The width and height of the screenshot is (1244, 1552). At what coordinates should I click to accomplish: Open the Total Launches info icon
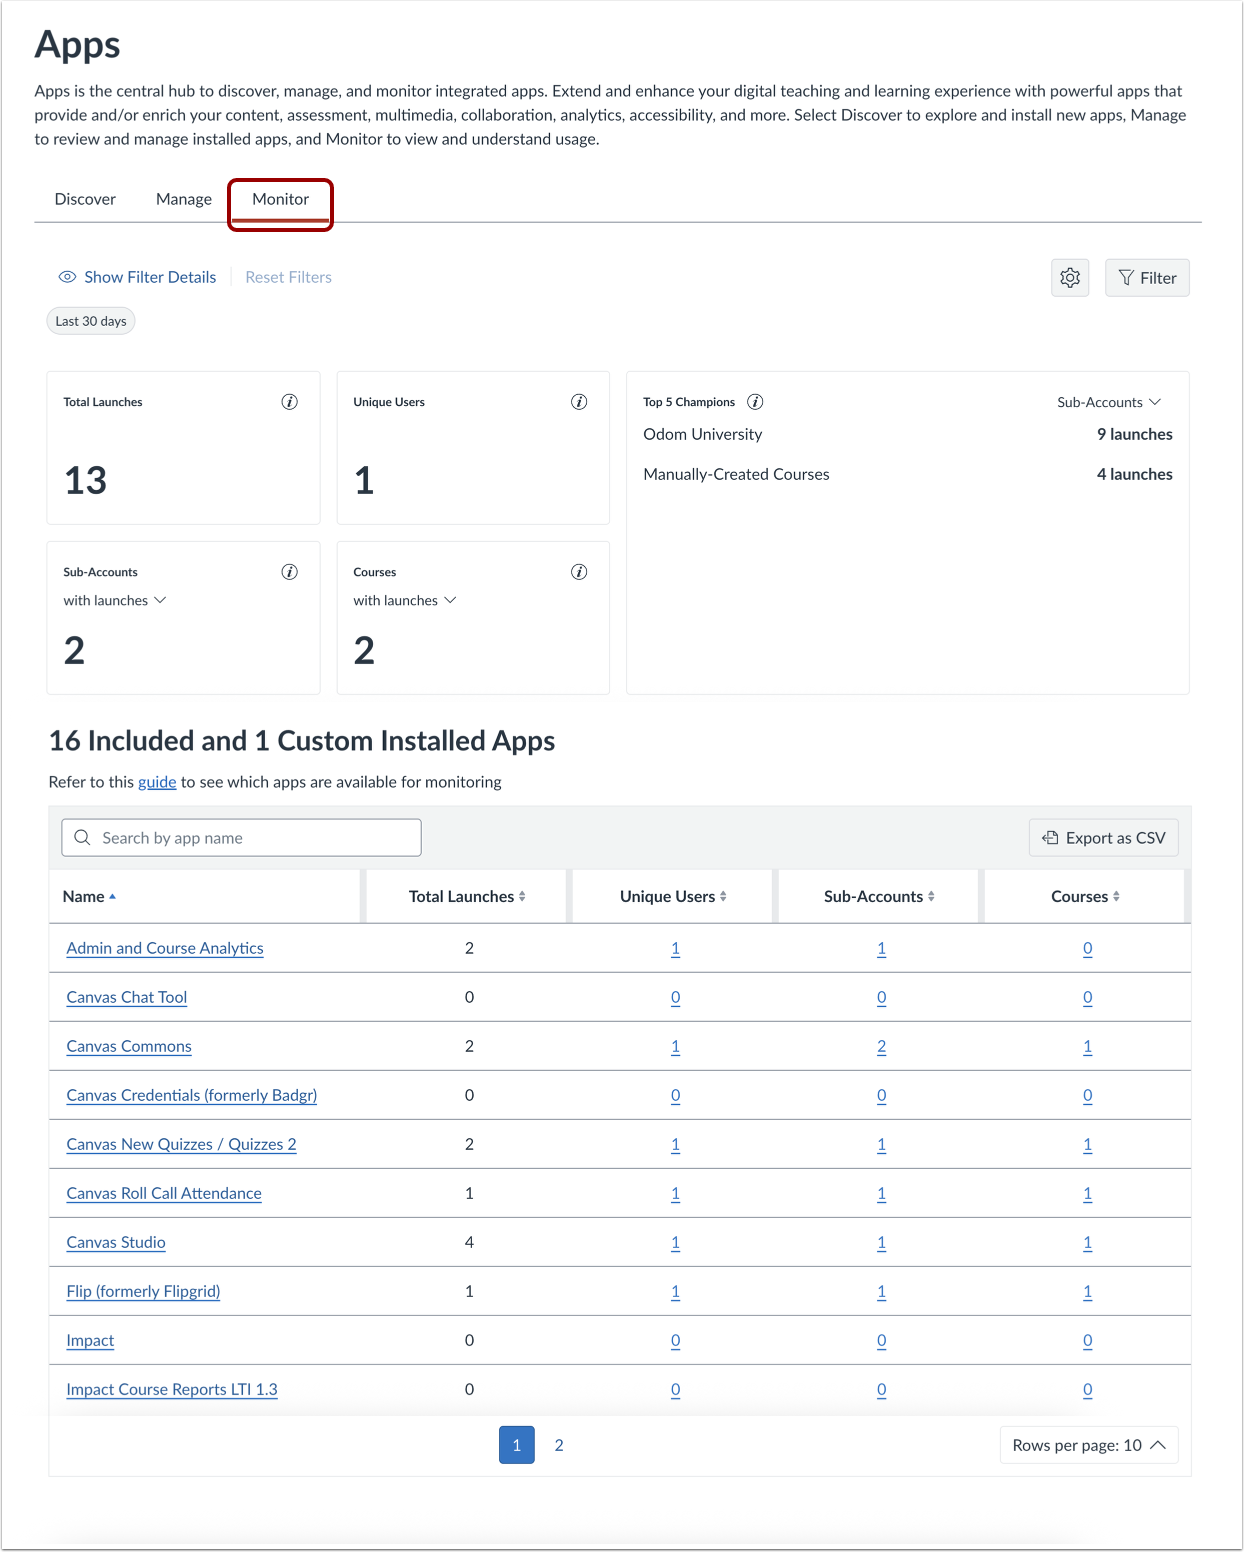tap(289, 402)
